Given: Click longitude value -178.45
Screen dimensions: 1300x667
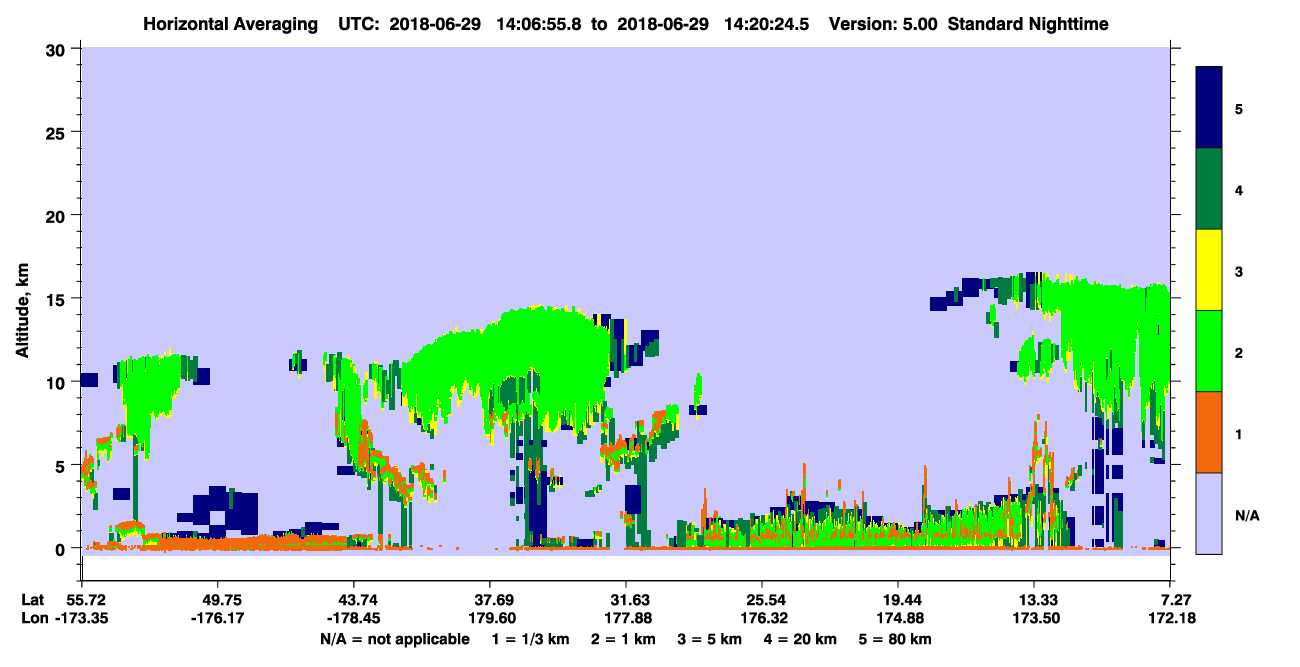Looking at the screenshot, I should (353, 619).
